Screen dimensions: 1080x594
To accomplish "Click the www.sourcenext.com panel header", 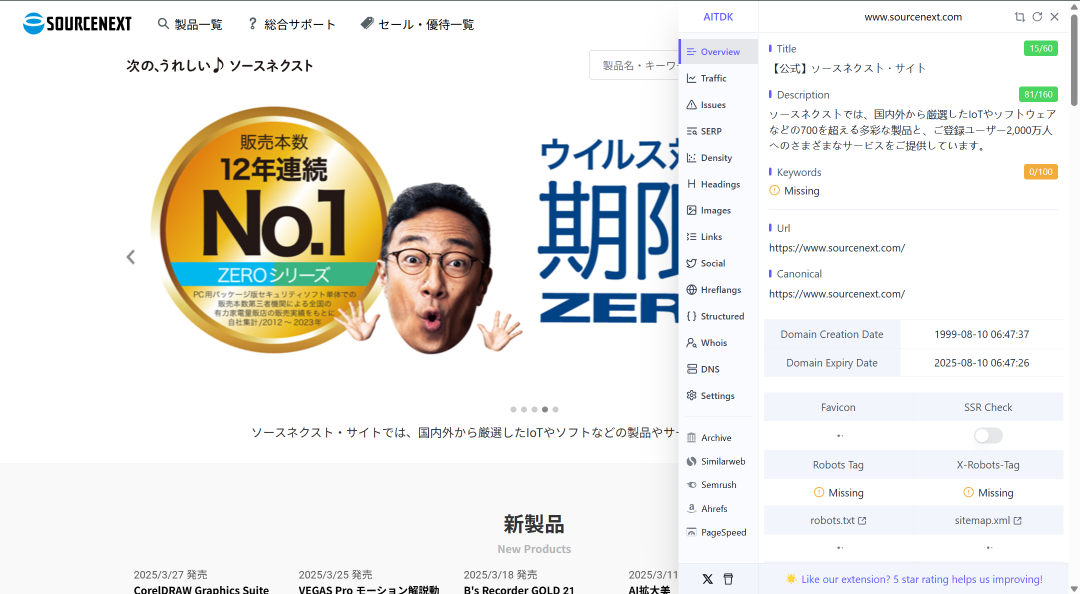I will 913,17.
